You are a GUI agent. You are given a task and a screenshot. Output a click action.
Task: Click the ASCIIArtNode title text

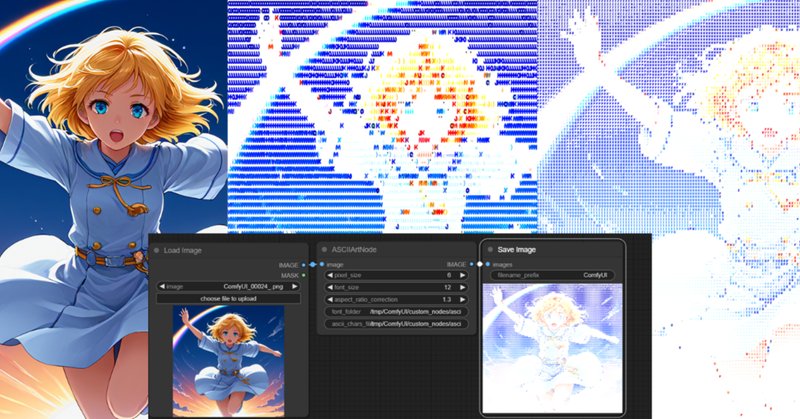click(x=354, y=250)
